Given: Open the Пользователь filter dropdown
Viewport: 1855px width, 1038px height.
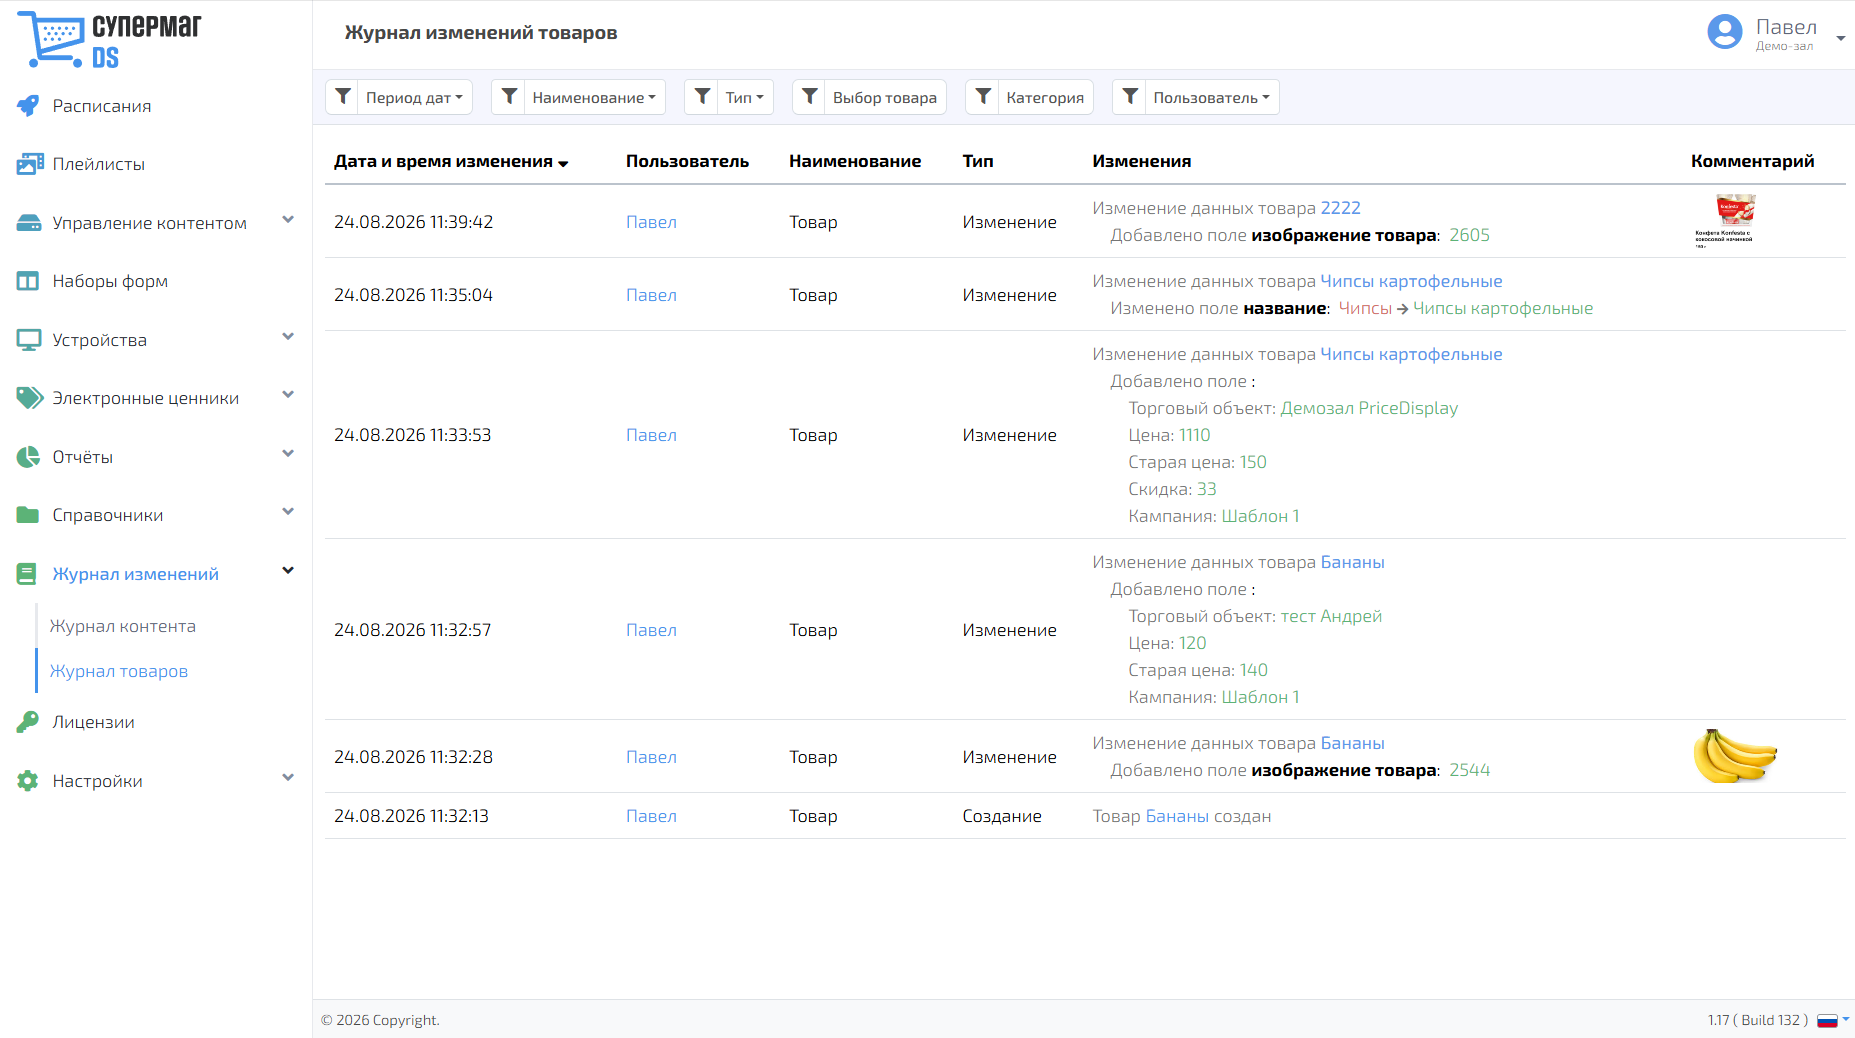Looking at the screenshot, I should click(1211, 97).
